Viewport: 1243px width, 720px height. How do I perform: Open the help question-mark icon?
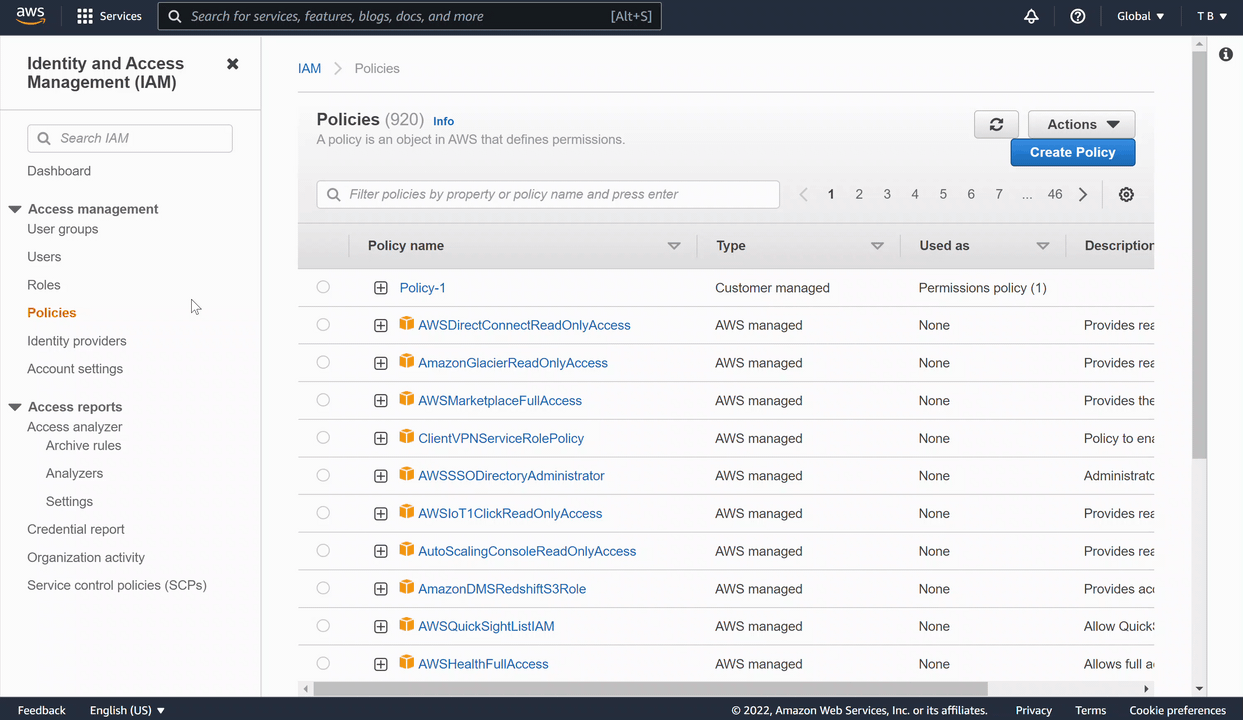tap(1078, 16)
